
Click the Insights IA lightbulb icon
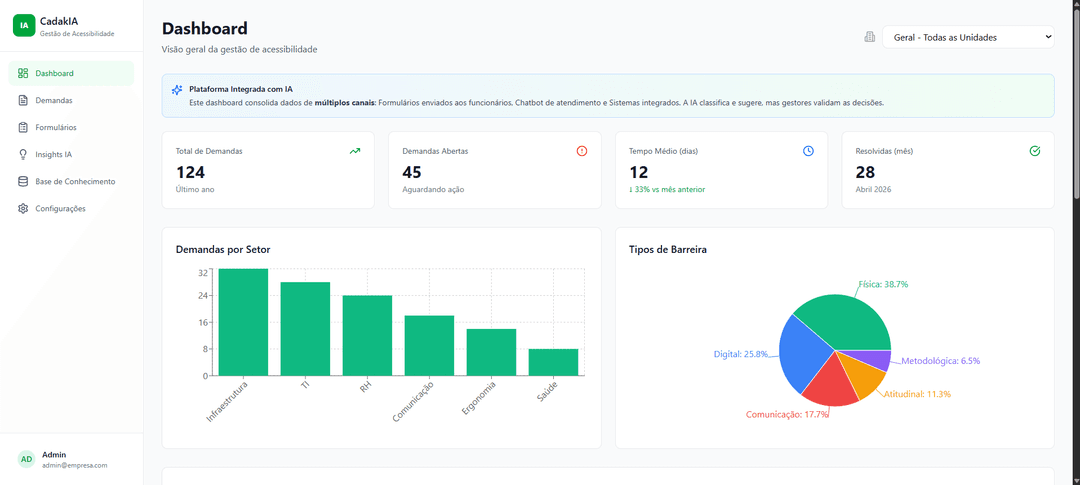point(23,154)
